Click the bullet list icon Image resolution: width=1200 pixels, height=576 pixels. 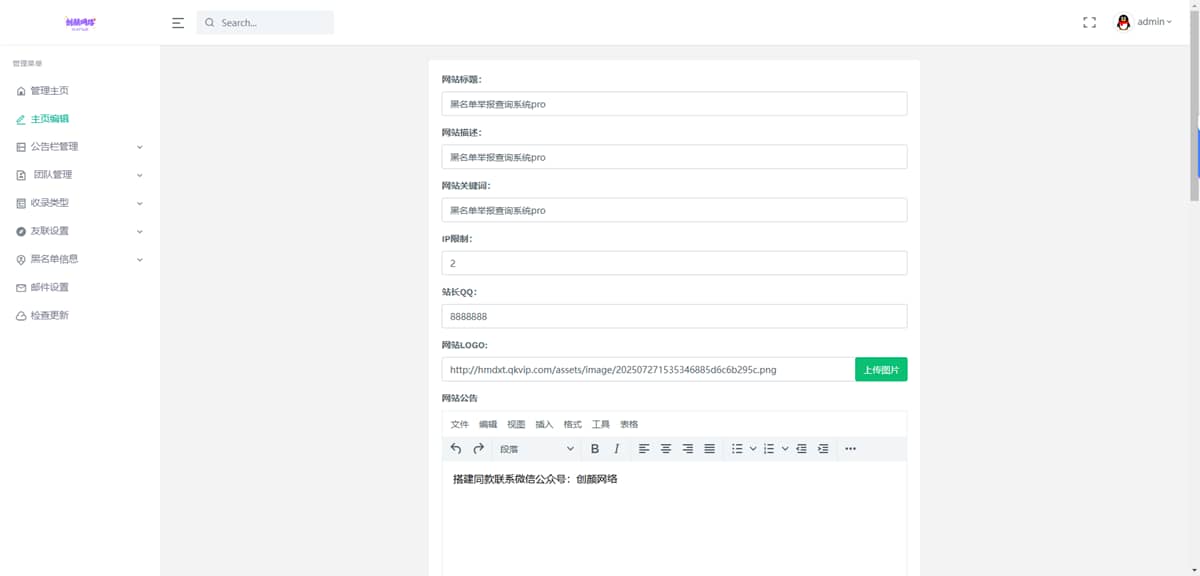(x=737, y=449)
